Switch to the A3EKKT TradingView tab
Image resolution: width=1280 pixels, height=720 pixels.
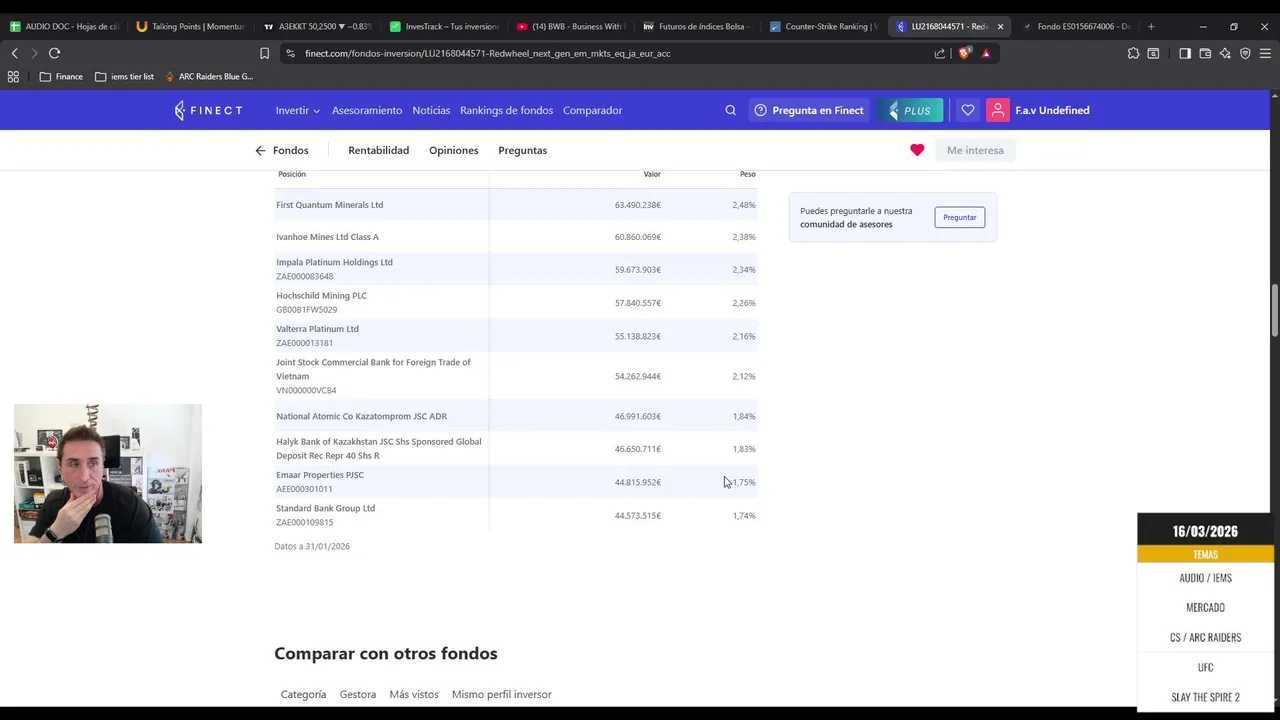(x=317, y=26)
